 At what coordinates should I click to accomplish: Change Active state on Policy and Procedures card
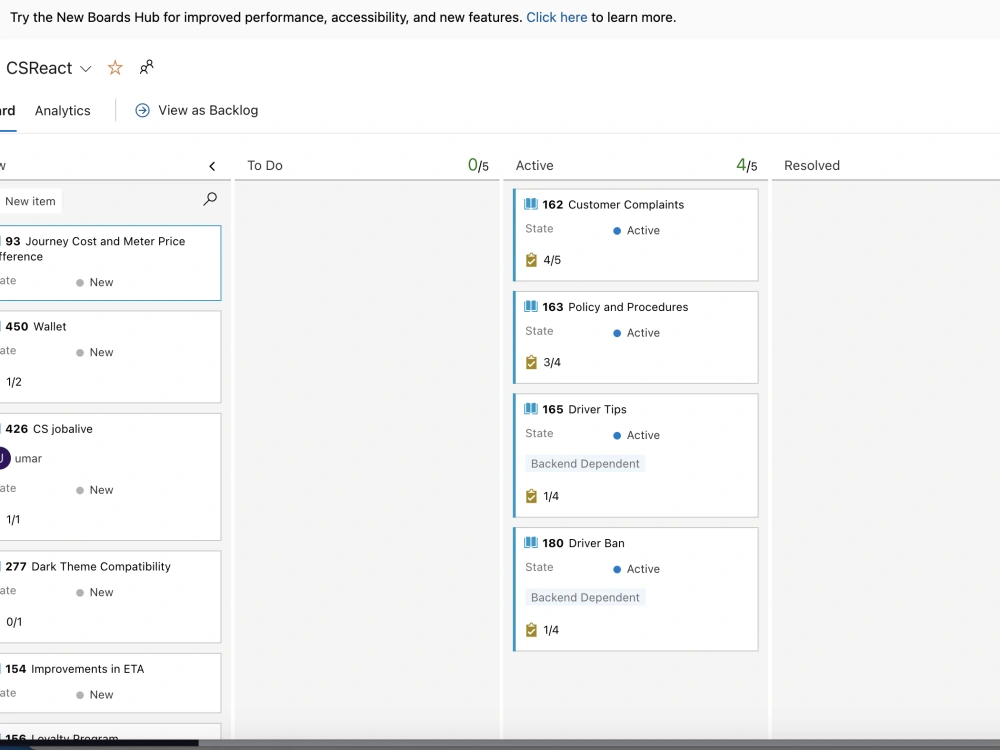tap(636, 333)
